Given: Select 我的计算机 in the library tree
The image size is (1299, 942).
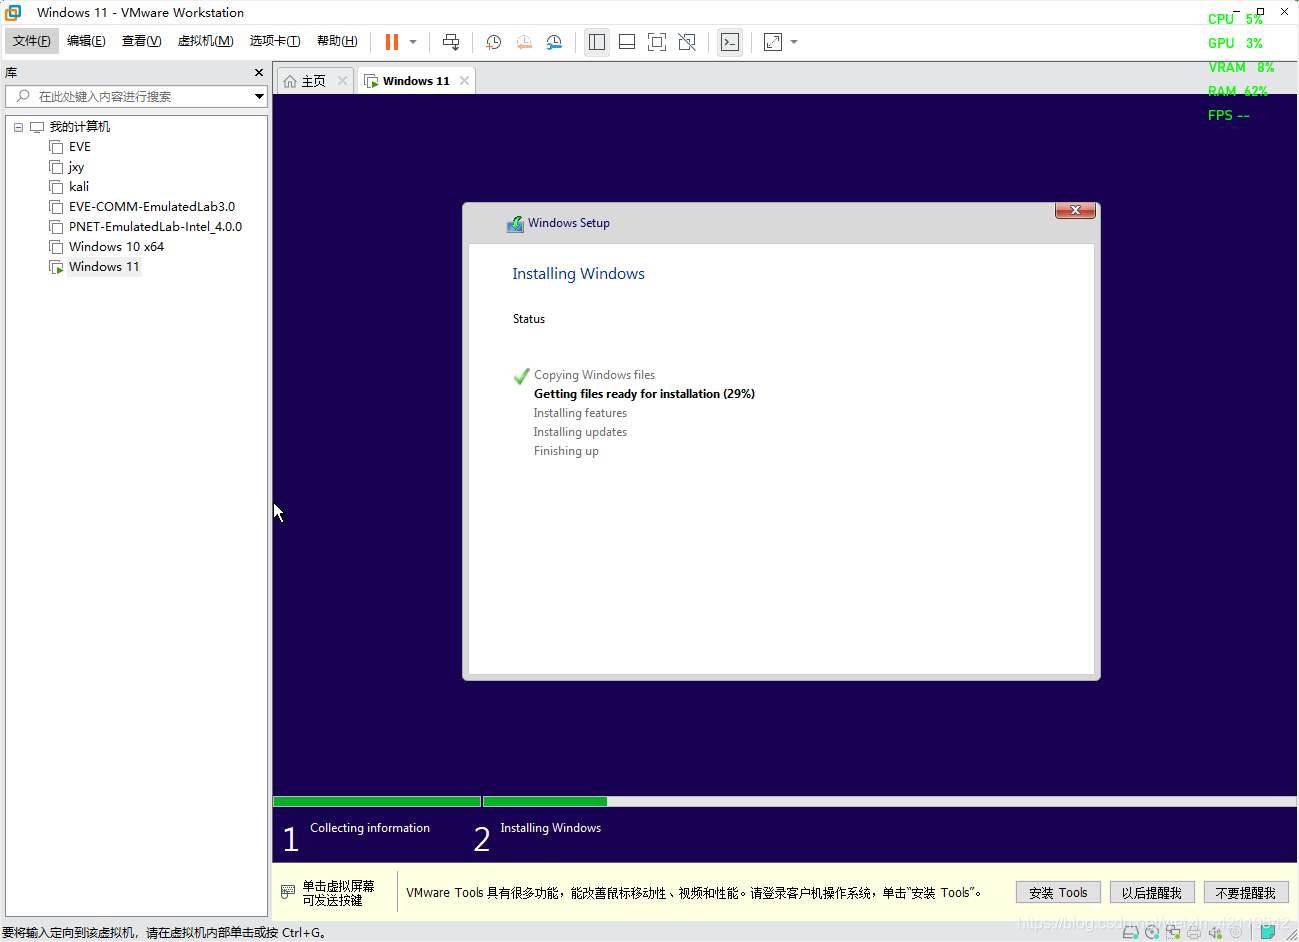Looking at the screenshot, I should [x=80, y=127].
